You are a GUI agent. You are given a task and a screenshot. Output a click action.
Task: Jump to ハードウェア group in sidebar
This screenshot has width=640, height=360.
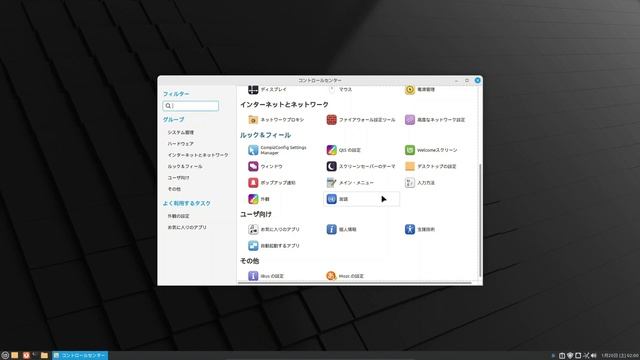coord(180,144)
